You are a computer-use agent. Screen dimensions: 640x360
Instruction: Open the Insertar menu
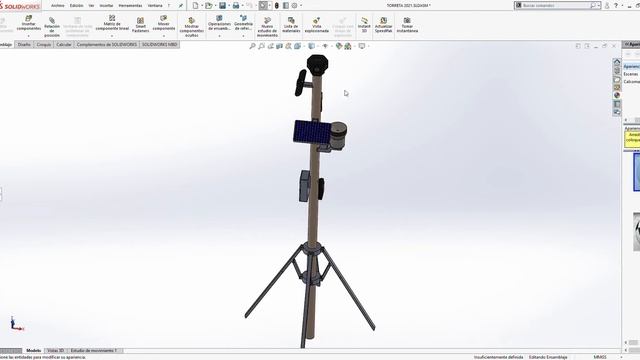click(x=106, y=6)
